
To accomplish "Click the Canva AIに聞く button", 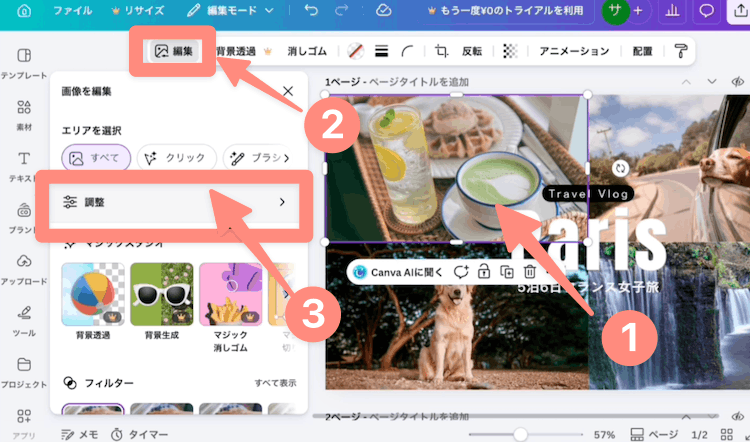I will coord(398,273).
